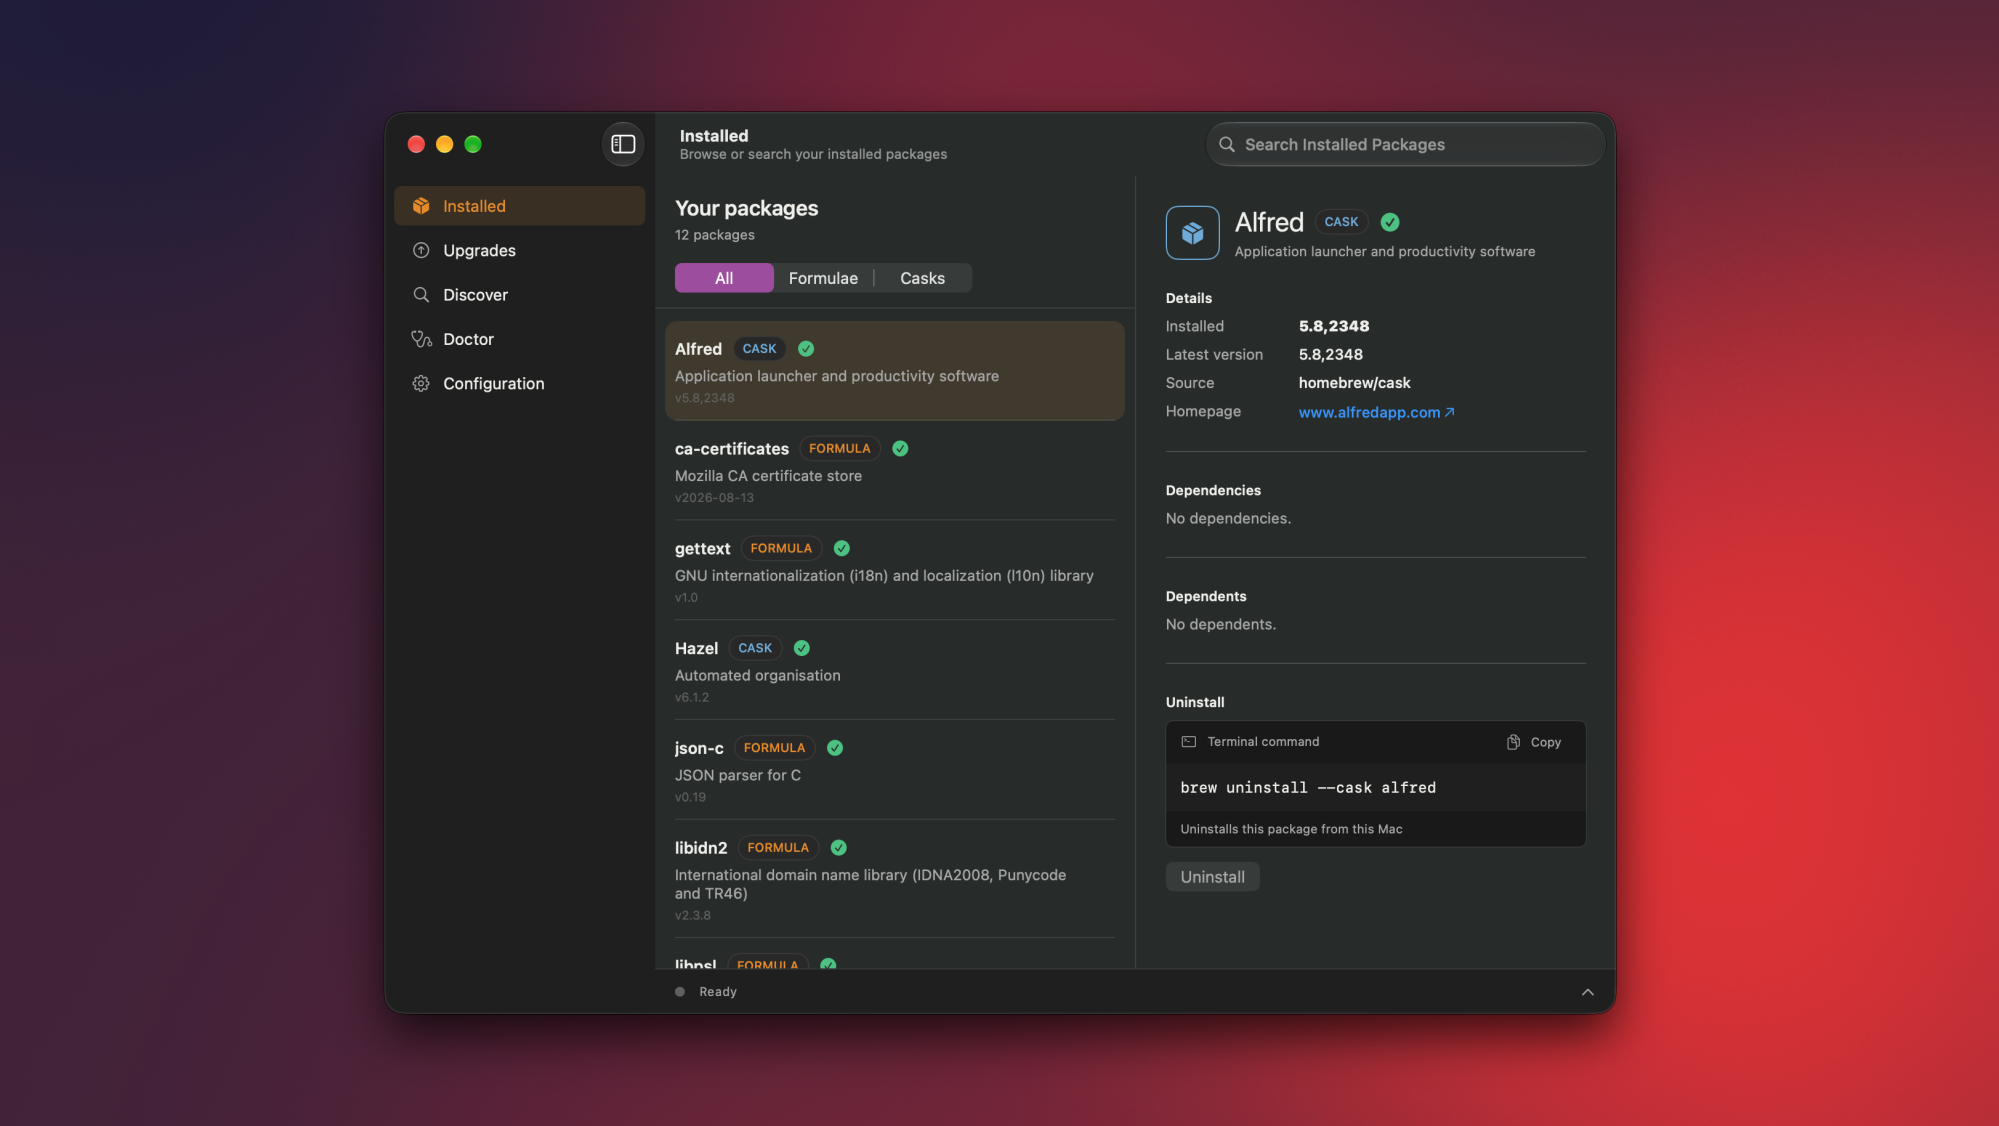Select the Alfred package row

894,371
